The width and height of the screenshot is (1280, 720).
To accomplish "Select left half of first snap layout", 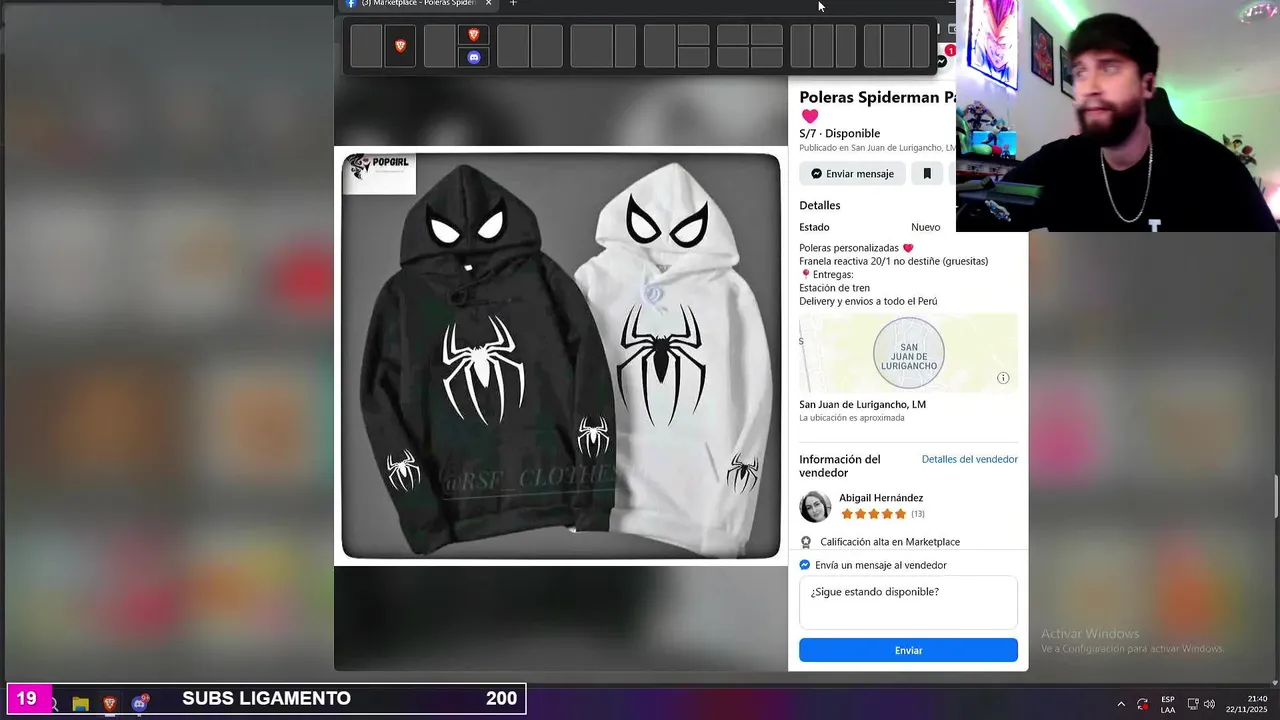I will click(366, 46).
